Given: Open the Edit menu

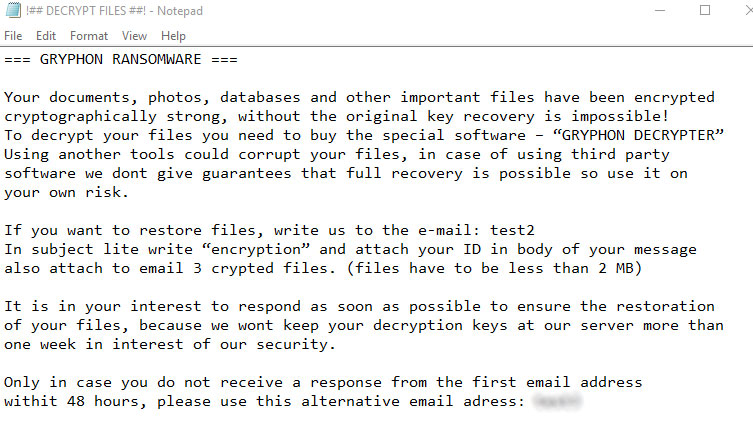Looking at the screenshot, I should (46, 36).
